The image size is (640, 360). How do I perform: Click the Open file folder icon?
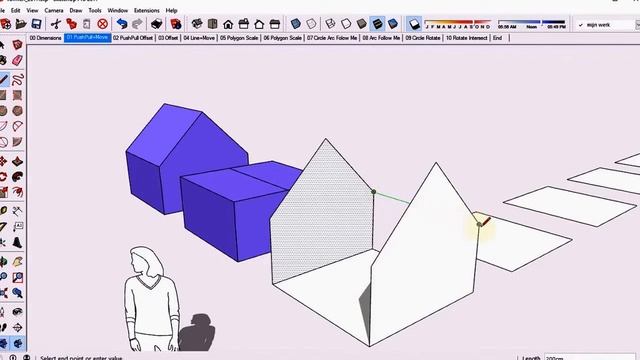[21, 24]
